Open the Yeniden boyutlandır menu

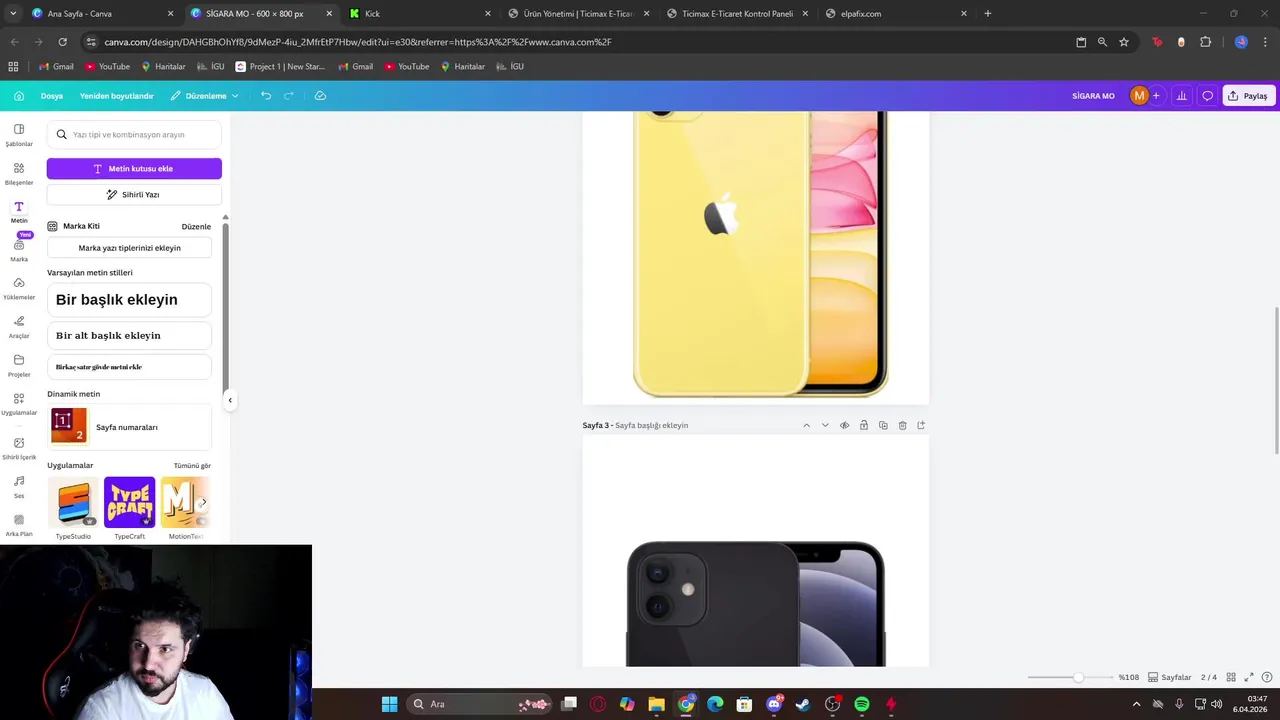pyautogui.click(x=117, y=96)
